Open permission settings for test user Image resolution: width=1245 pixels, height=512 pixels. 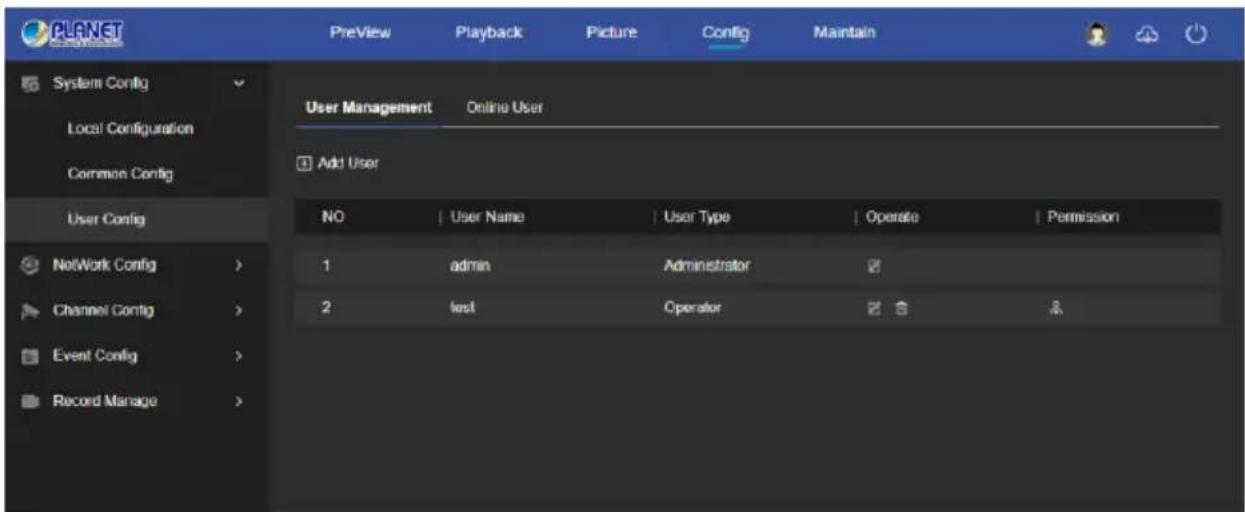click(x=1055, y=309)
